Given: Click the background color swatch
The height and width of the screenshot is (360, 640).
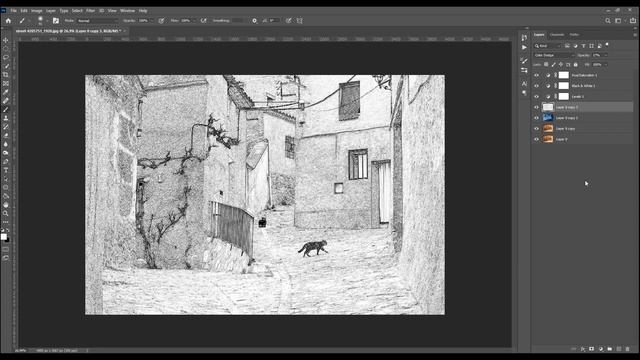Looking at the screenshot, I should (7, 240).
